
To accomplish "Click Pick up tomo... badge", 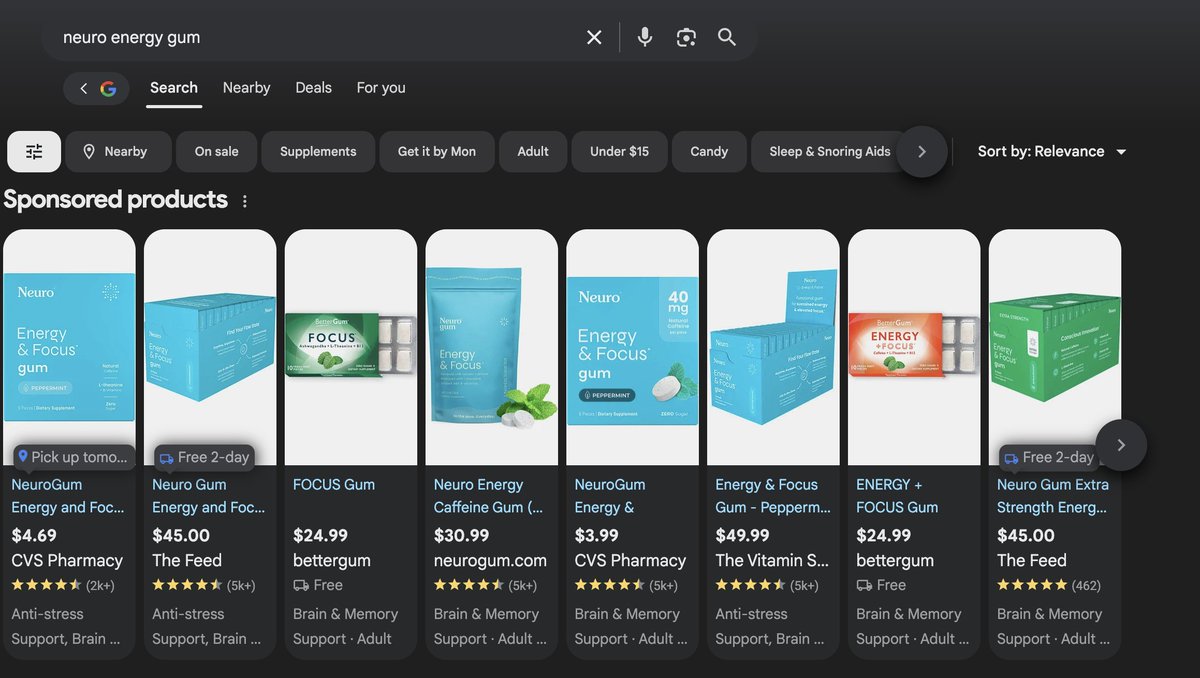I will coord(74,457).
